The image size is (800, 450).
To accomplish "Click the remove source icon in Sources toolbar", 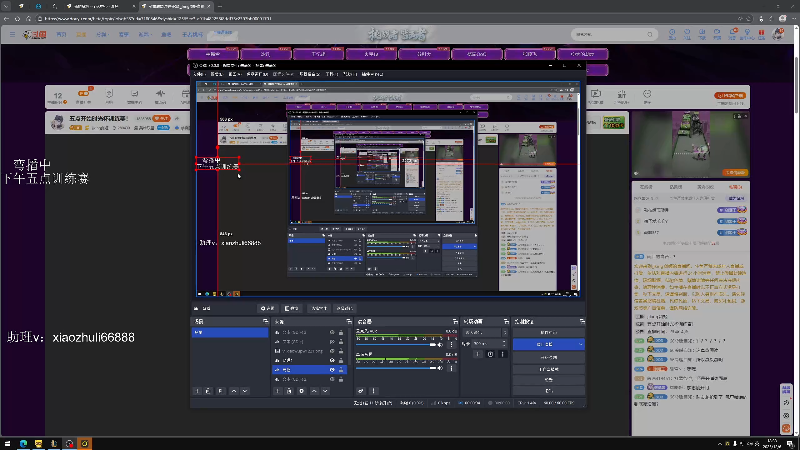I will point(290,390).
